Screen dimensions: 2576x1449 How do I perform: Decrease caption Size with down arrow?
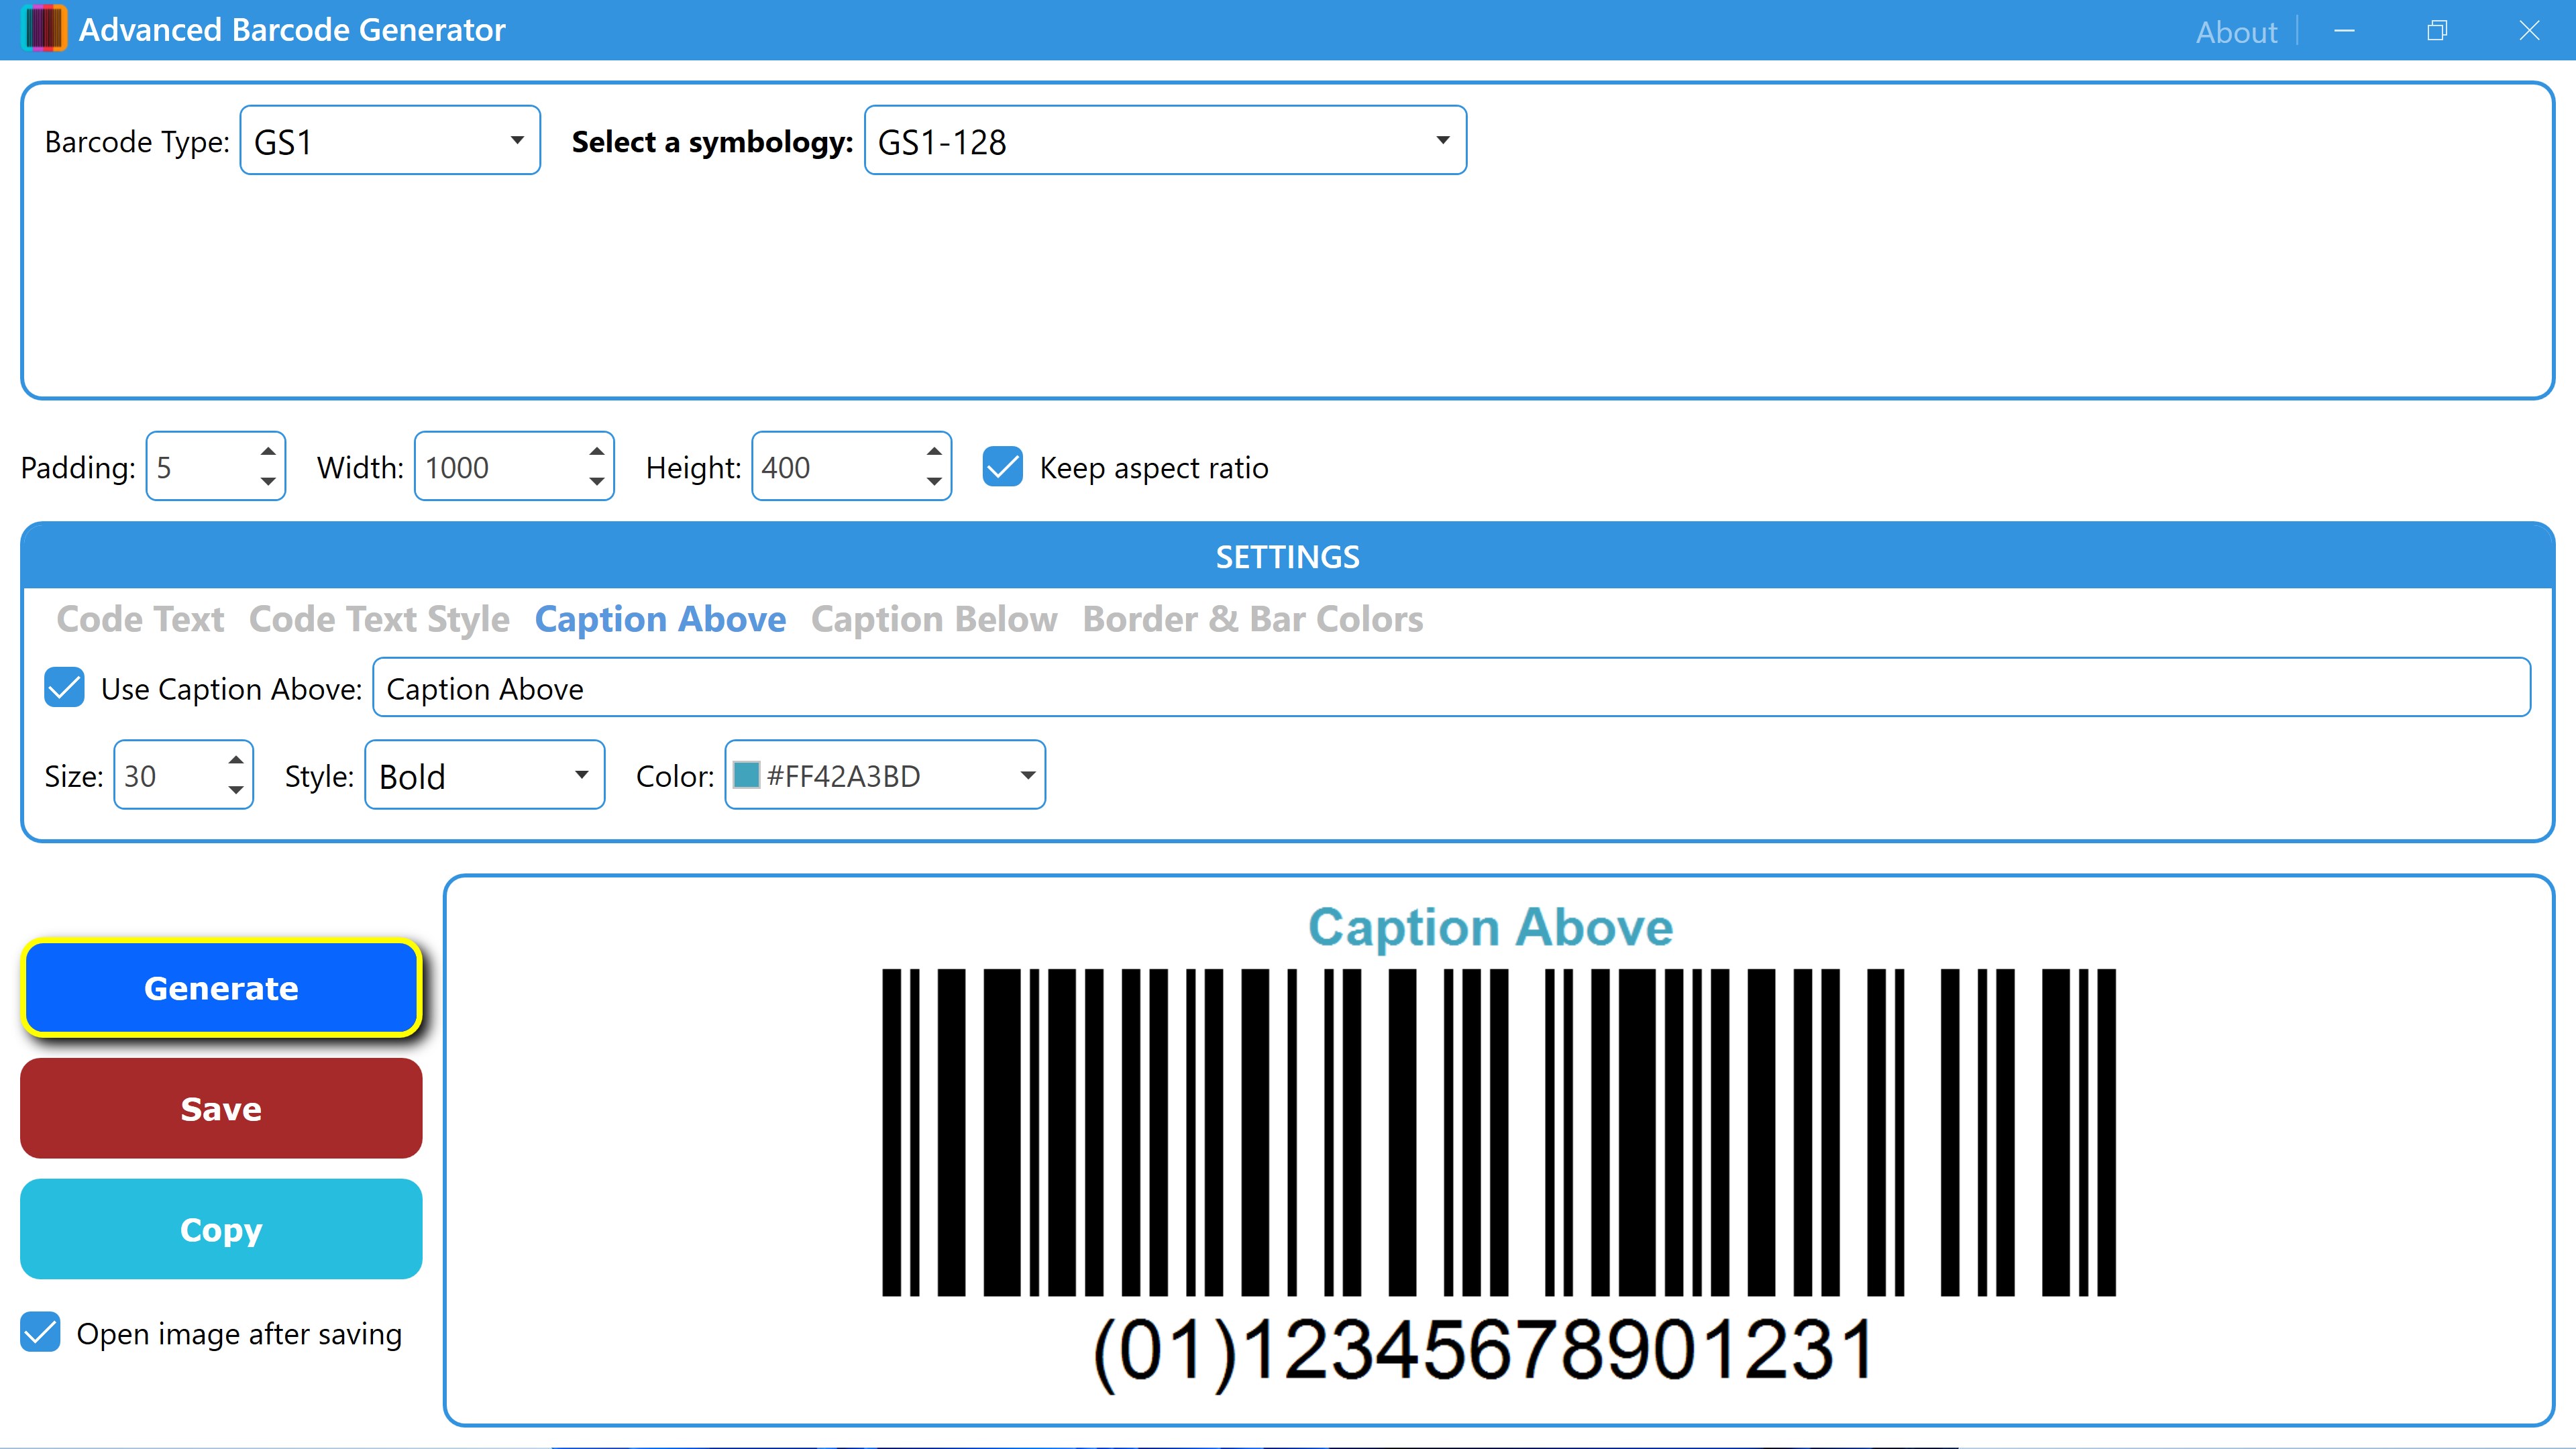click(x=236, y=790)
